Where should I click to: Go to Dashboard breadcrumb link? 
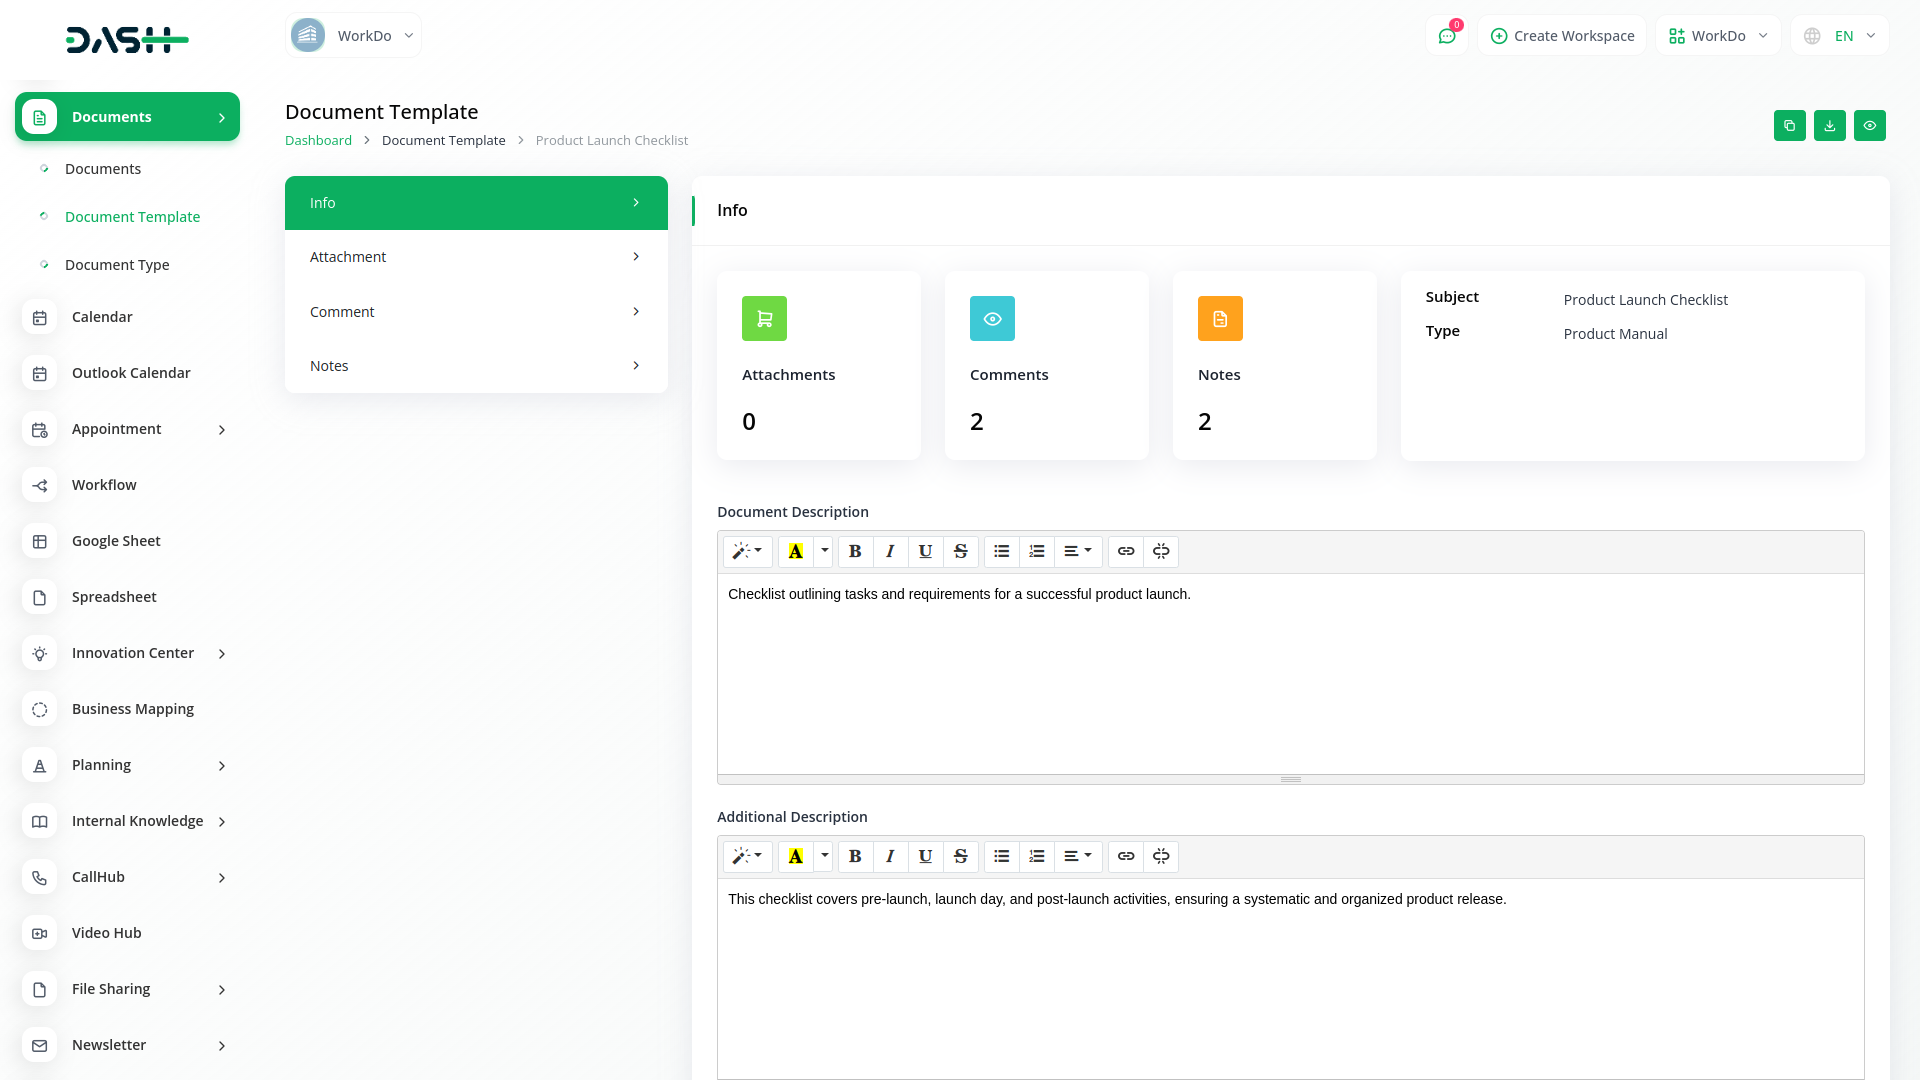point(318,141)
